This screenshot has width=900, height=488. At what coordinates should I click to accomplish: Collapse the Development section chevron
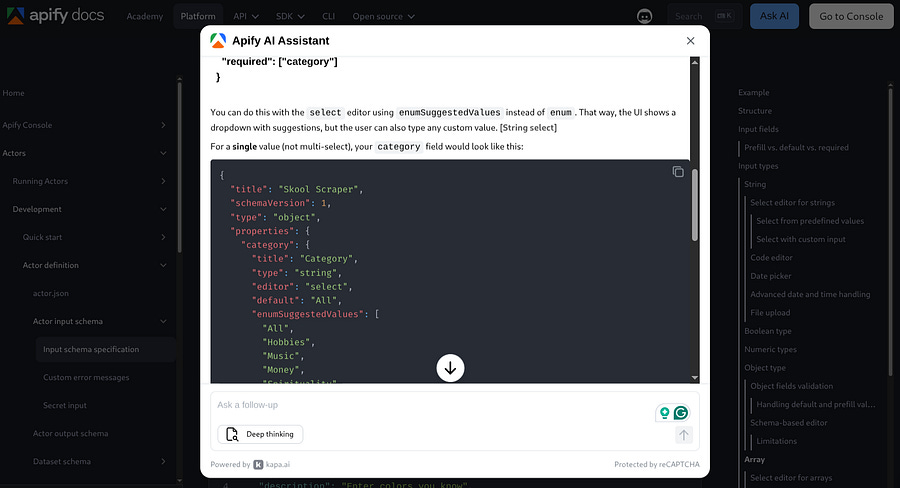click(164, 210)
